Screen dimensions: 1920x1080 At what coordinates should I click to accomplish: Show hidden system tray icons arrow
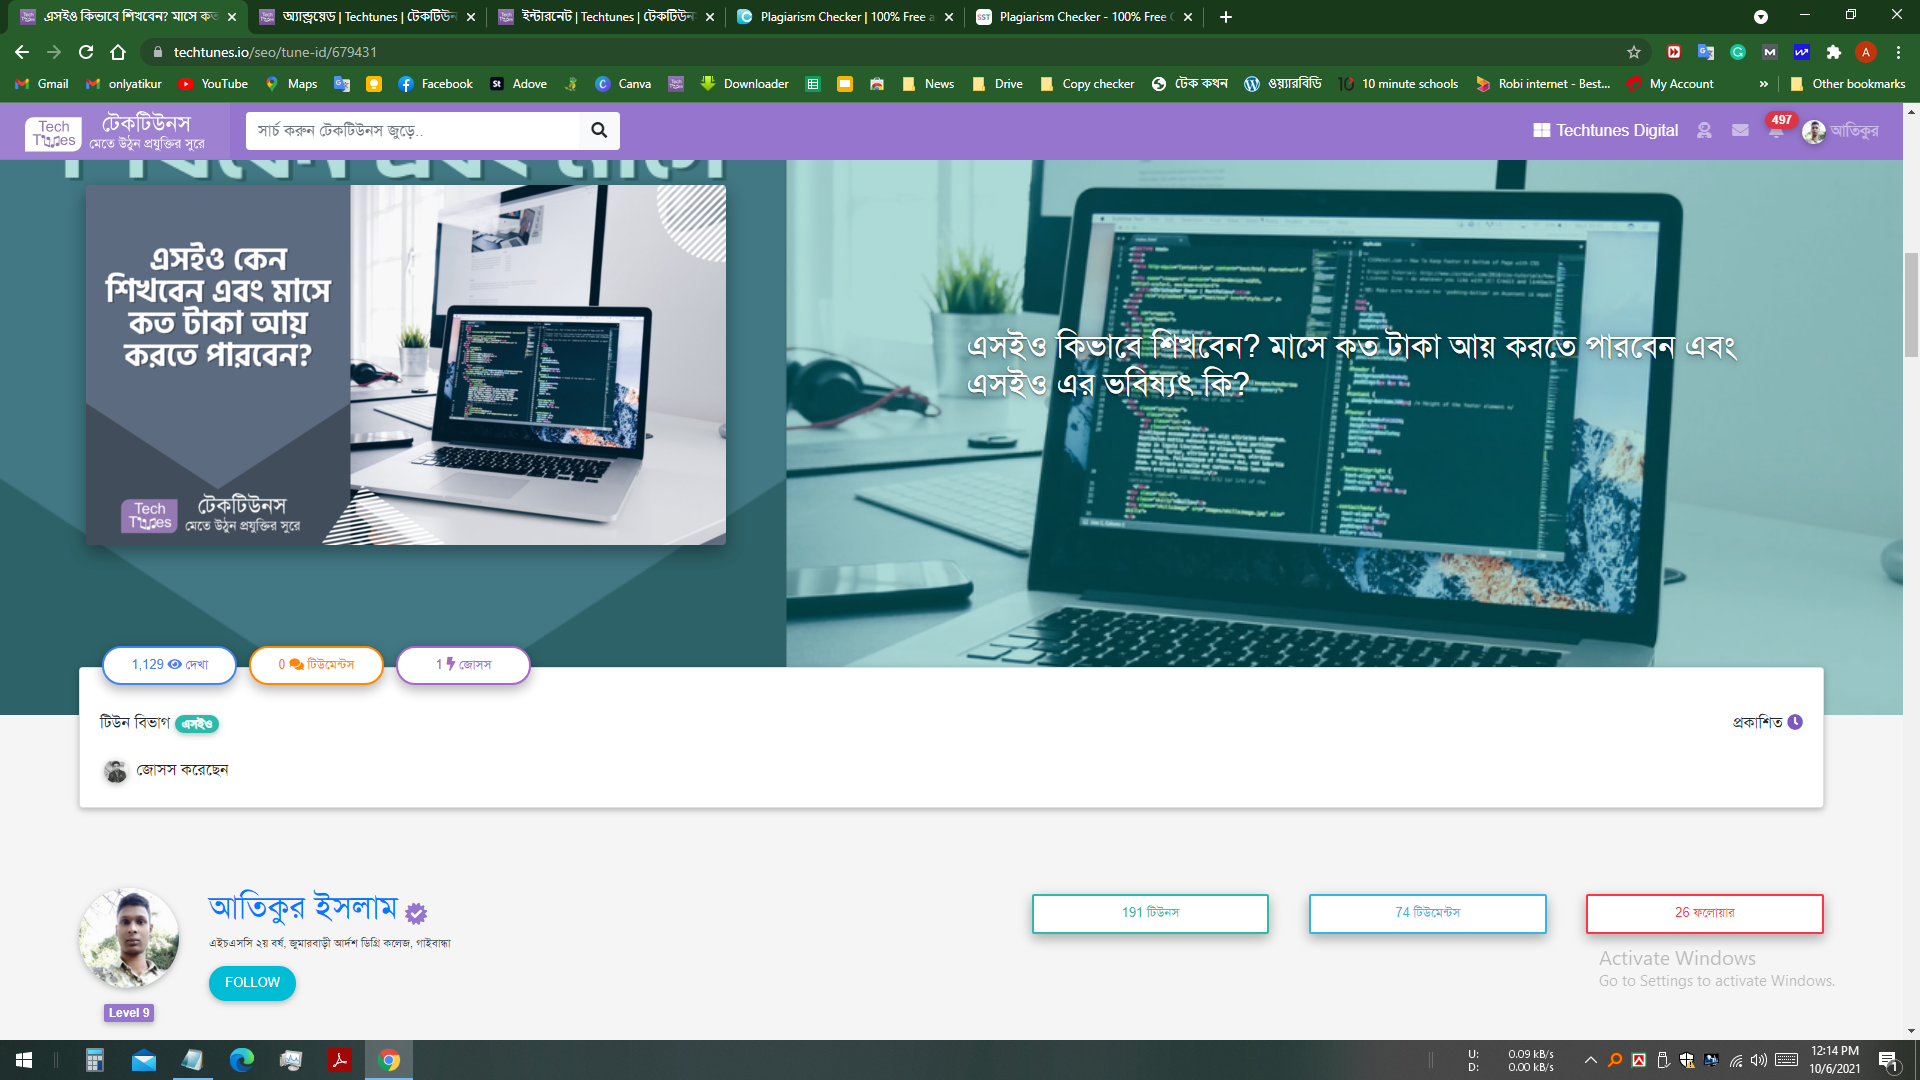click(x=1590, y=1060)
